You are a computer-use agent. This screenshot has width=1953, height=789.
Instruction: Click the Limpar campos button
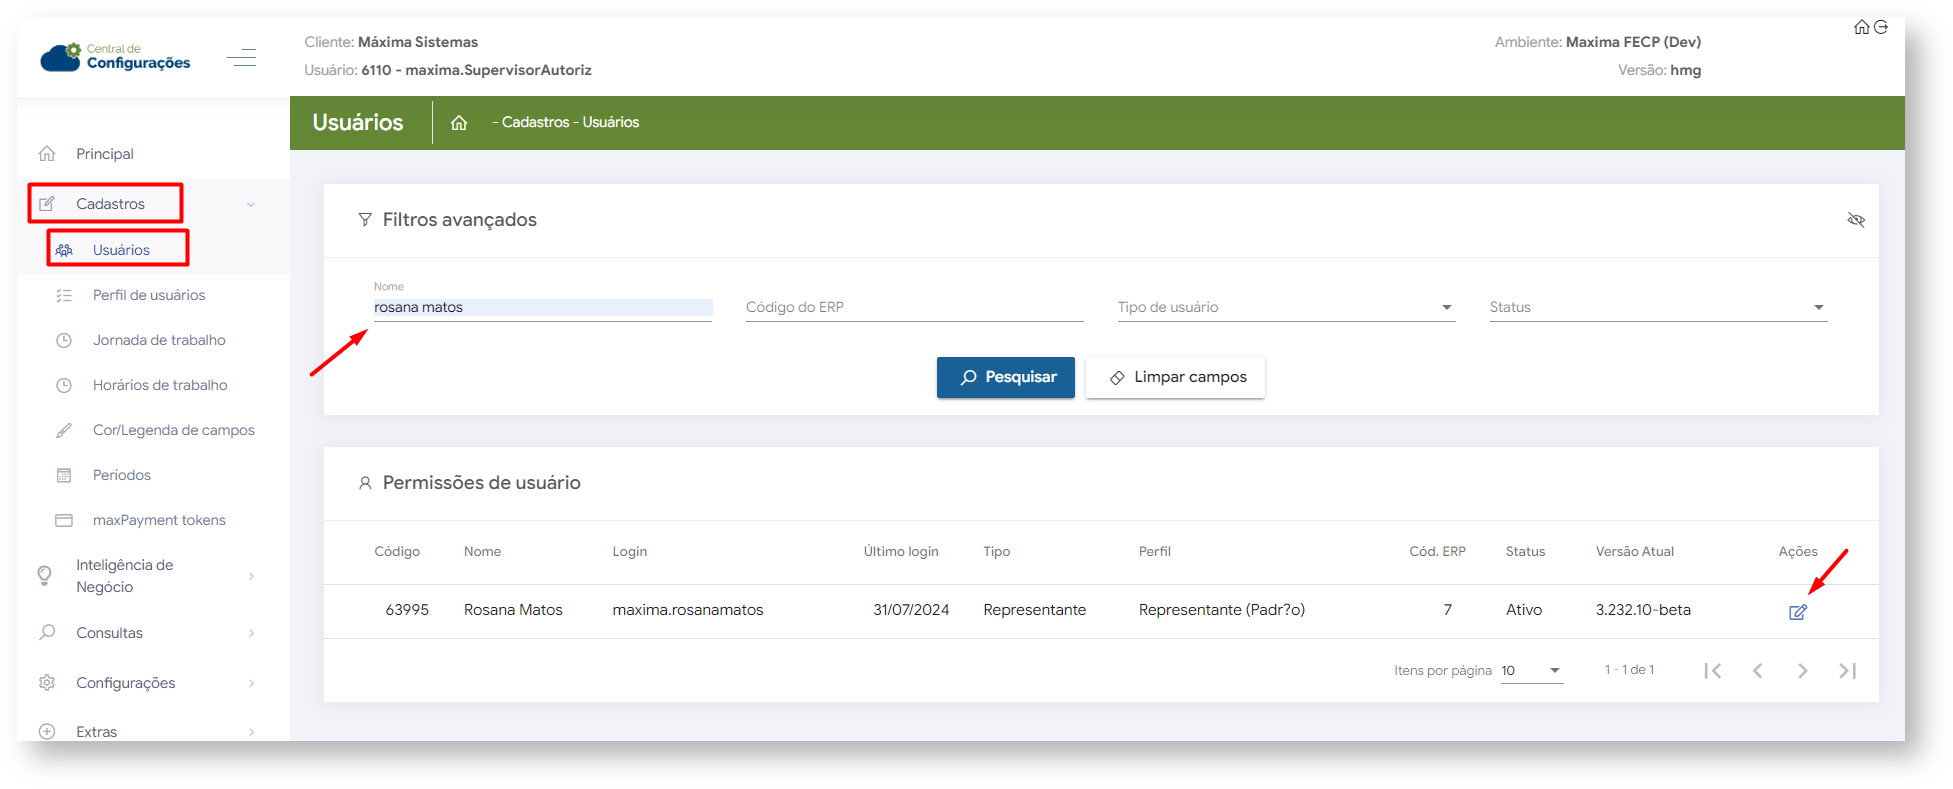1175,377
